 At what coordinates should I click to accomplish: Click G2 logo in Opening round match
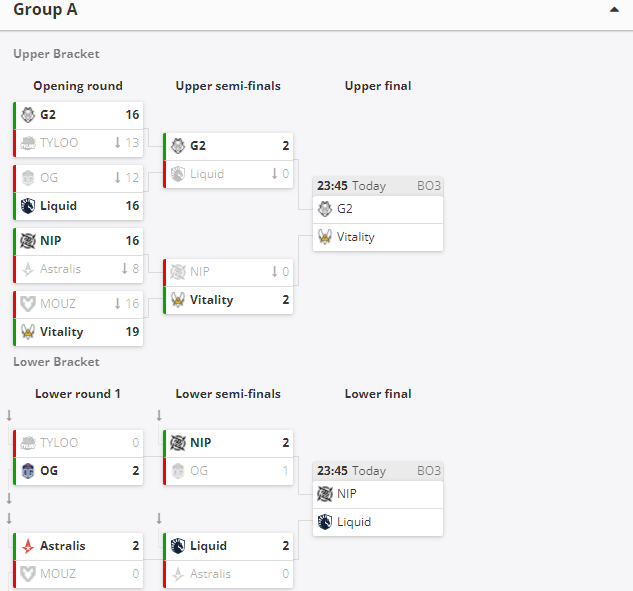point(28,115)
